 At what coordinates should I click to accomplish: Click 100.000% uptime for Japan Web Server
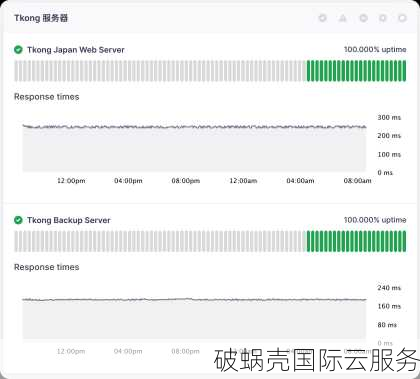coord(375,50)
